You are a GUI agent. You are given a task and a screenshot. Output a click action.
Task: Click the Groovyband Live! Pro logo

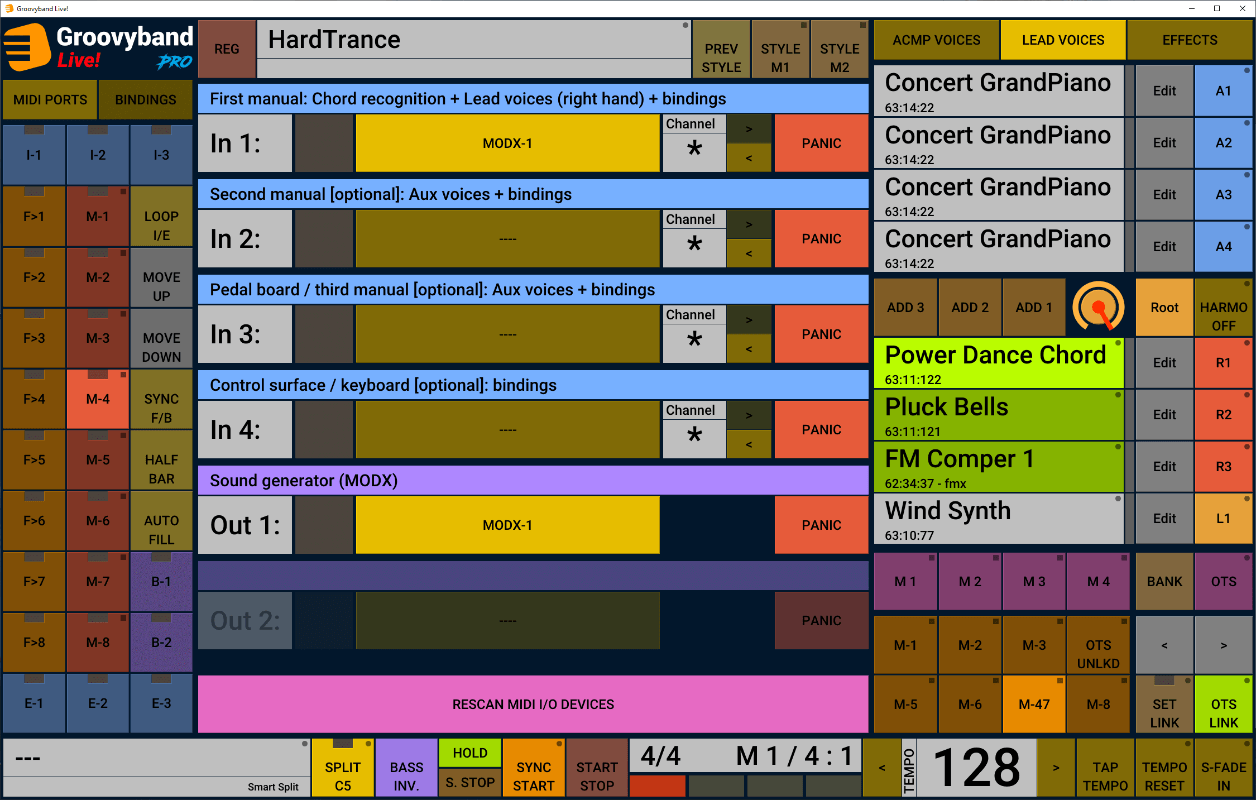[98, 47]
